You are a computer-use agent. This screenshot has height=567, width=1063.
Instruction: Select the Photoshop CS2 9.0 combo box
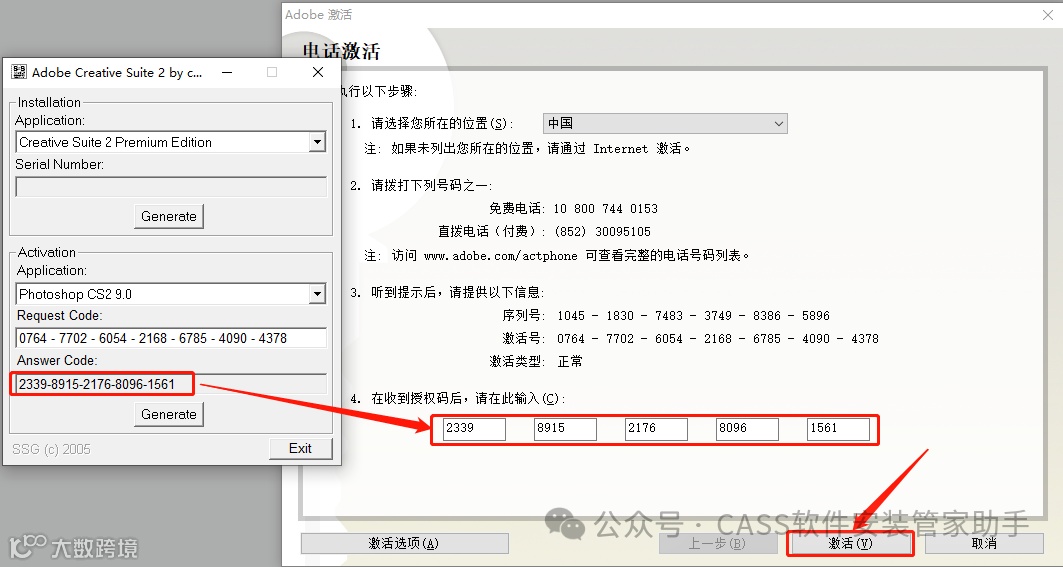[171, 294]
